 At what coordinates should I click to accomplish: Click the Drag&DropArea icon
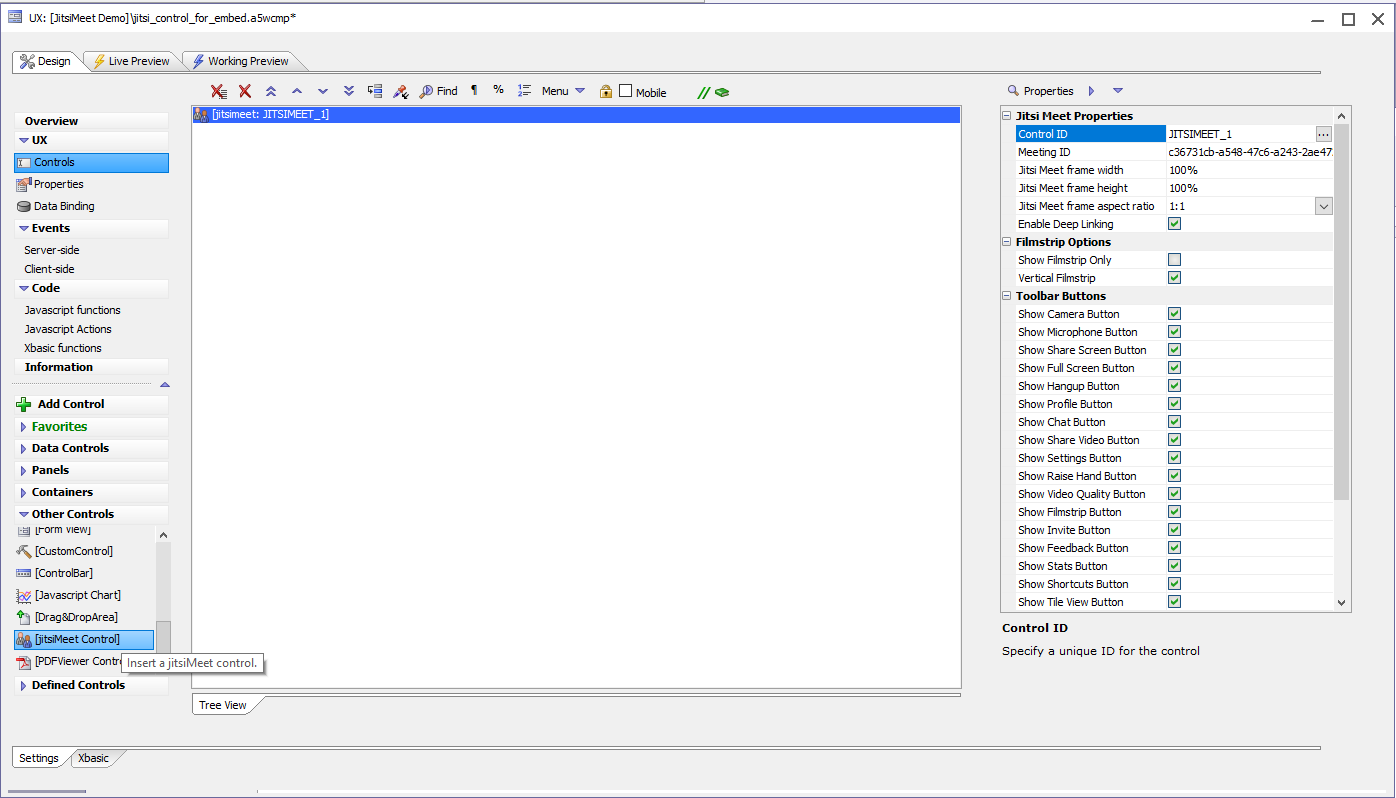click(x=25, y=617)
